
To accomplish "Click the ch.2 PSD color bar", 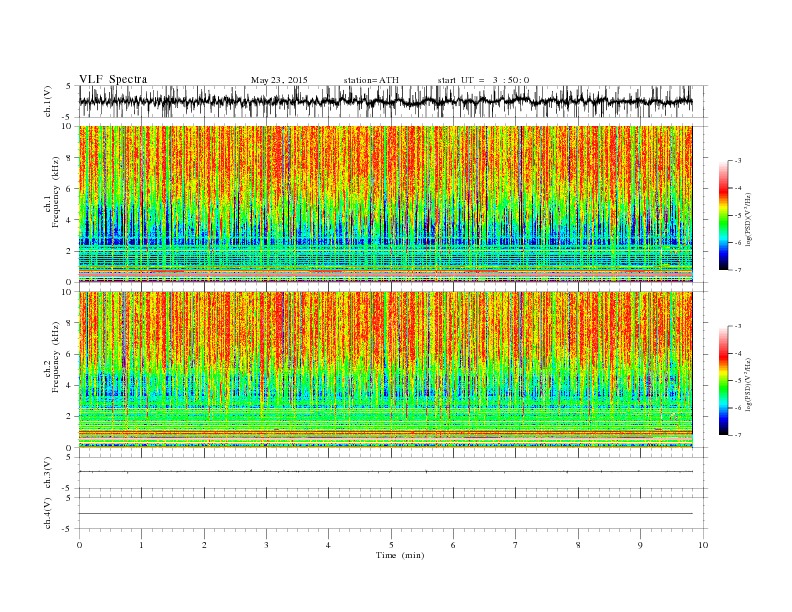I will 723,381.
